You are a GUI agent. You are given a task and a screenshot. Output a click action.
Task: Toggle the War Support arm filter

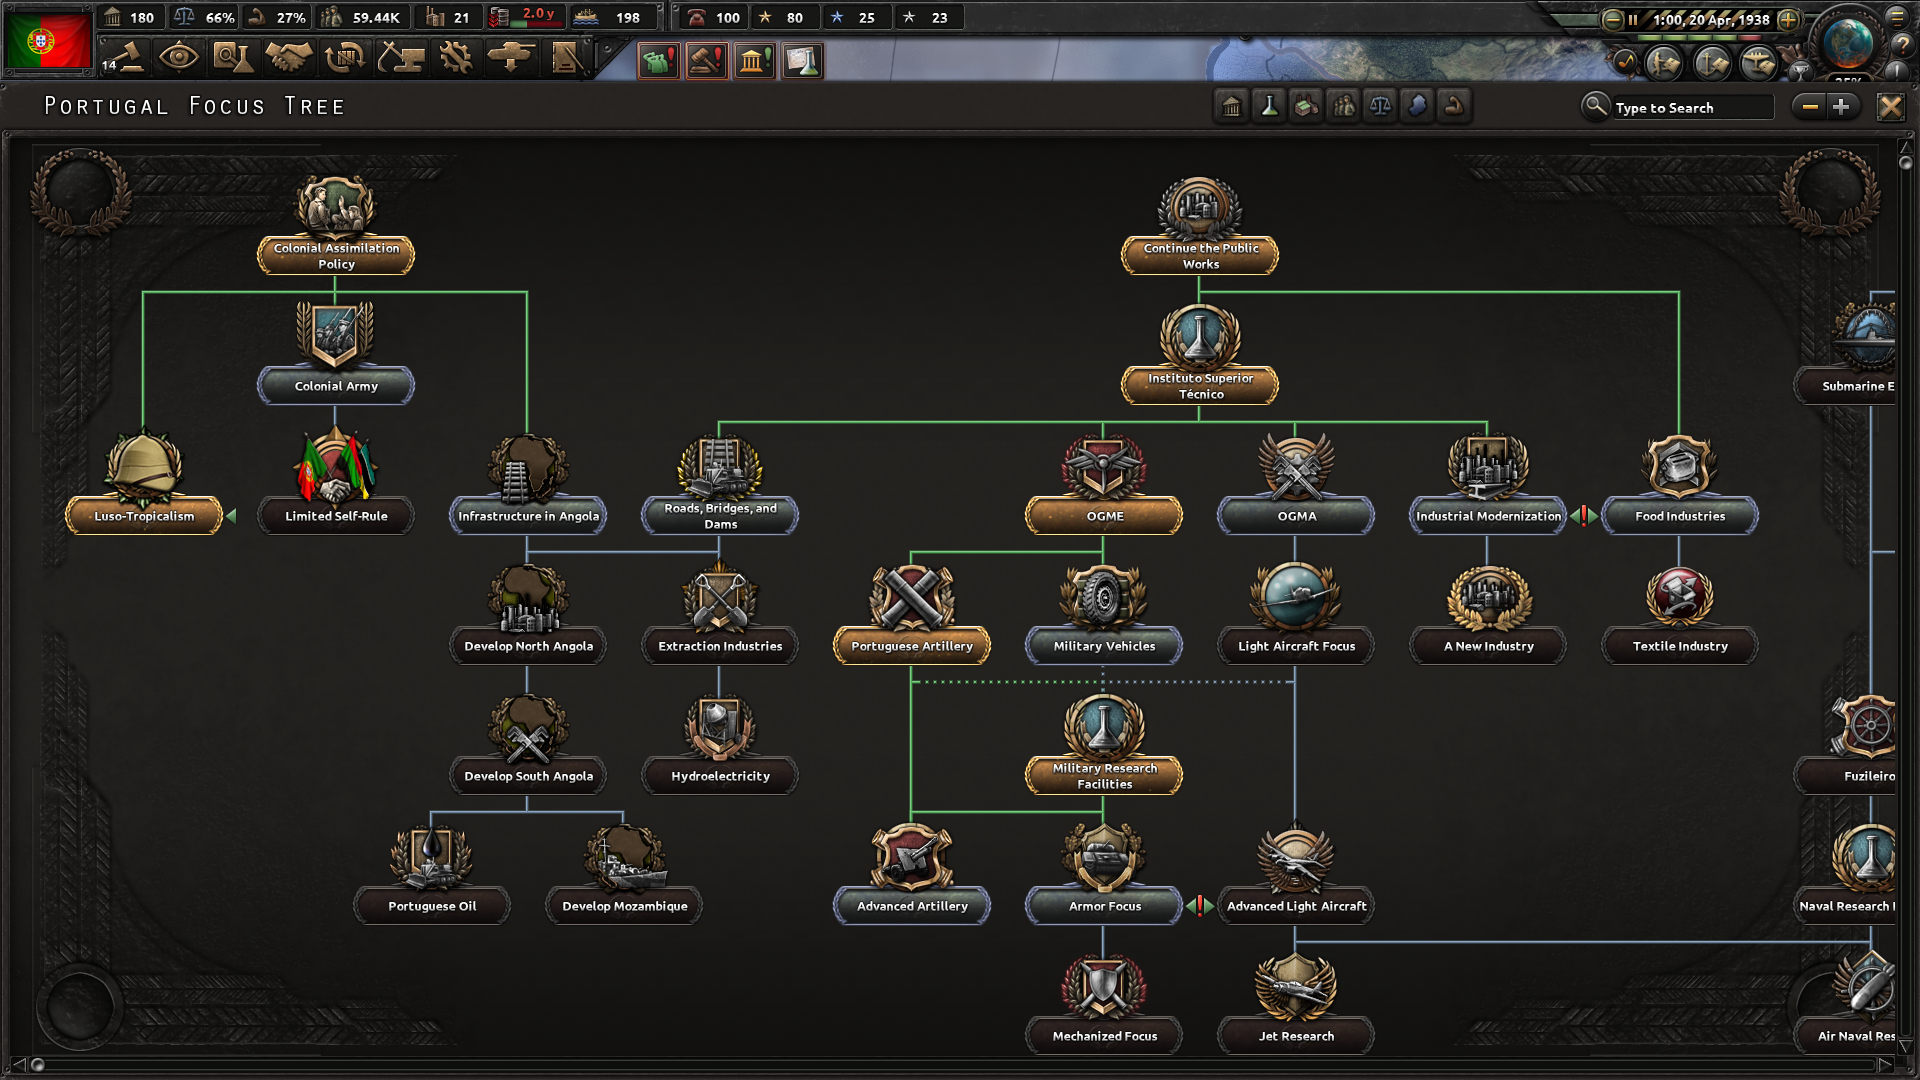pyautogui.click(x=1454, y=105)
